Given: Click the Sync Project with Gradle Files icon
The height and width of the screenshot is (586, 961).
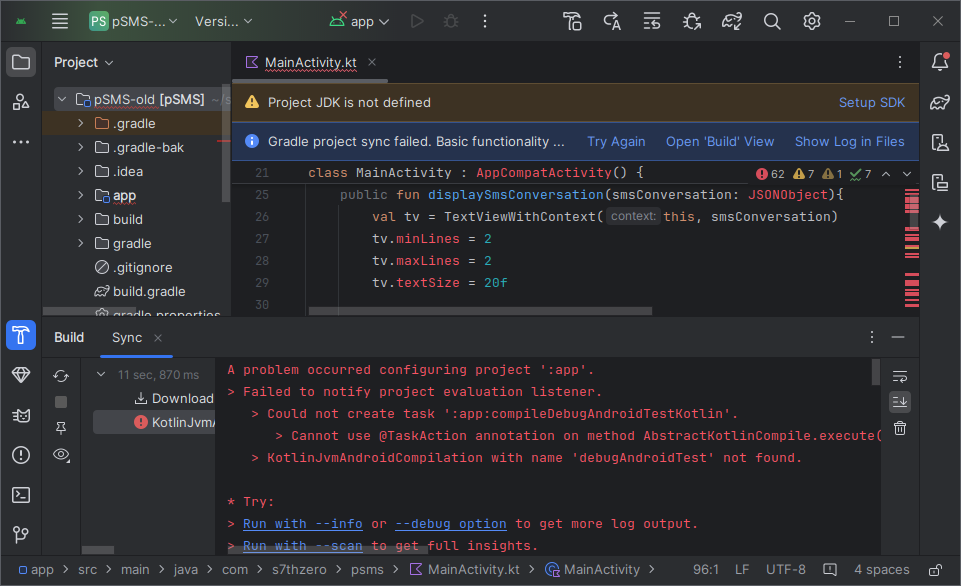Looking at the screenshot, I should (x=732, y=21).
